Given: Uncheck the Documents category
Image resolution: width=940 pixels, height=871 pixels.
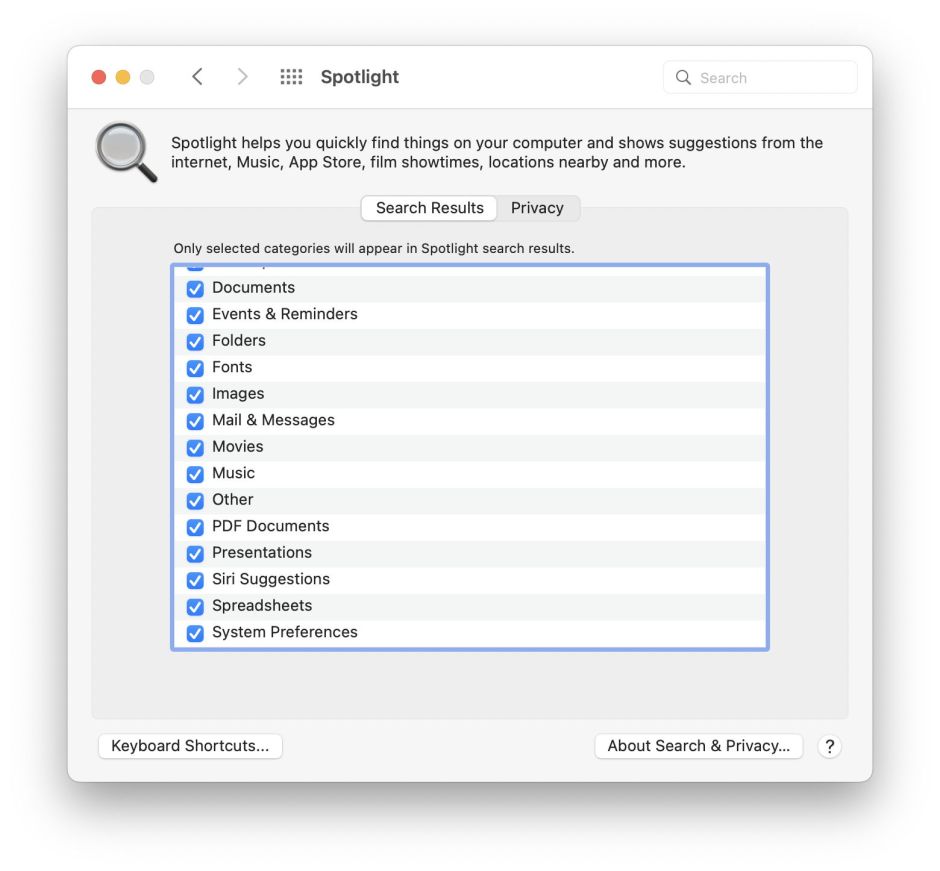Looking at the screenshot, I should tap(195, 289).
